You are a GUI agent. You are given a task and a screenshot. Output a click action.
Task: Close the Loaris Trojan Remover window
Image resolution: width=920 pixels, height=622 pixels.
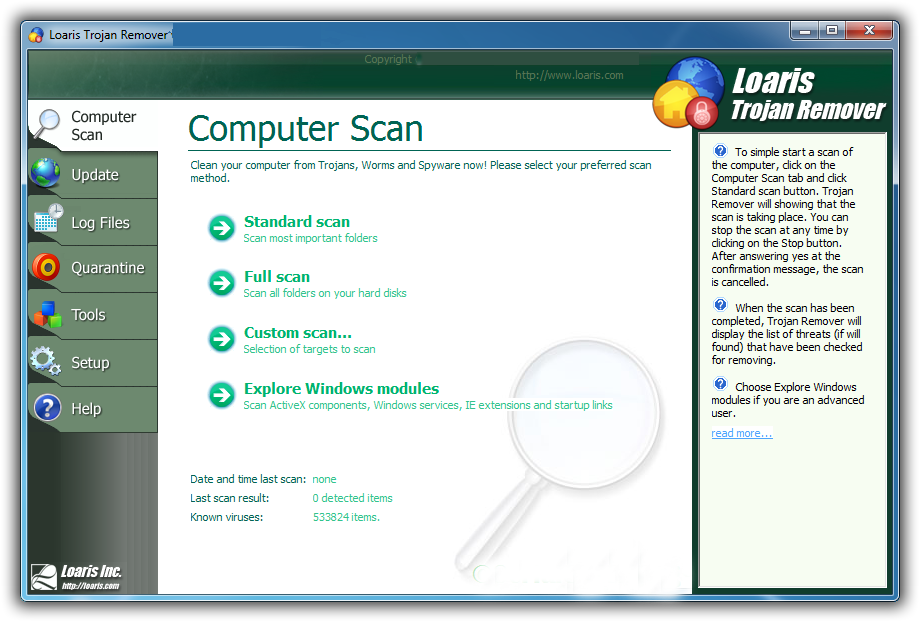(869, 31)
